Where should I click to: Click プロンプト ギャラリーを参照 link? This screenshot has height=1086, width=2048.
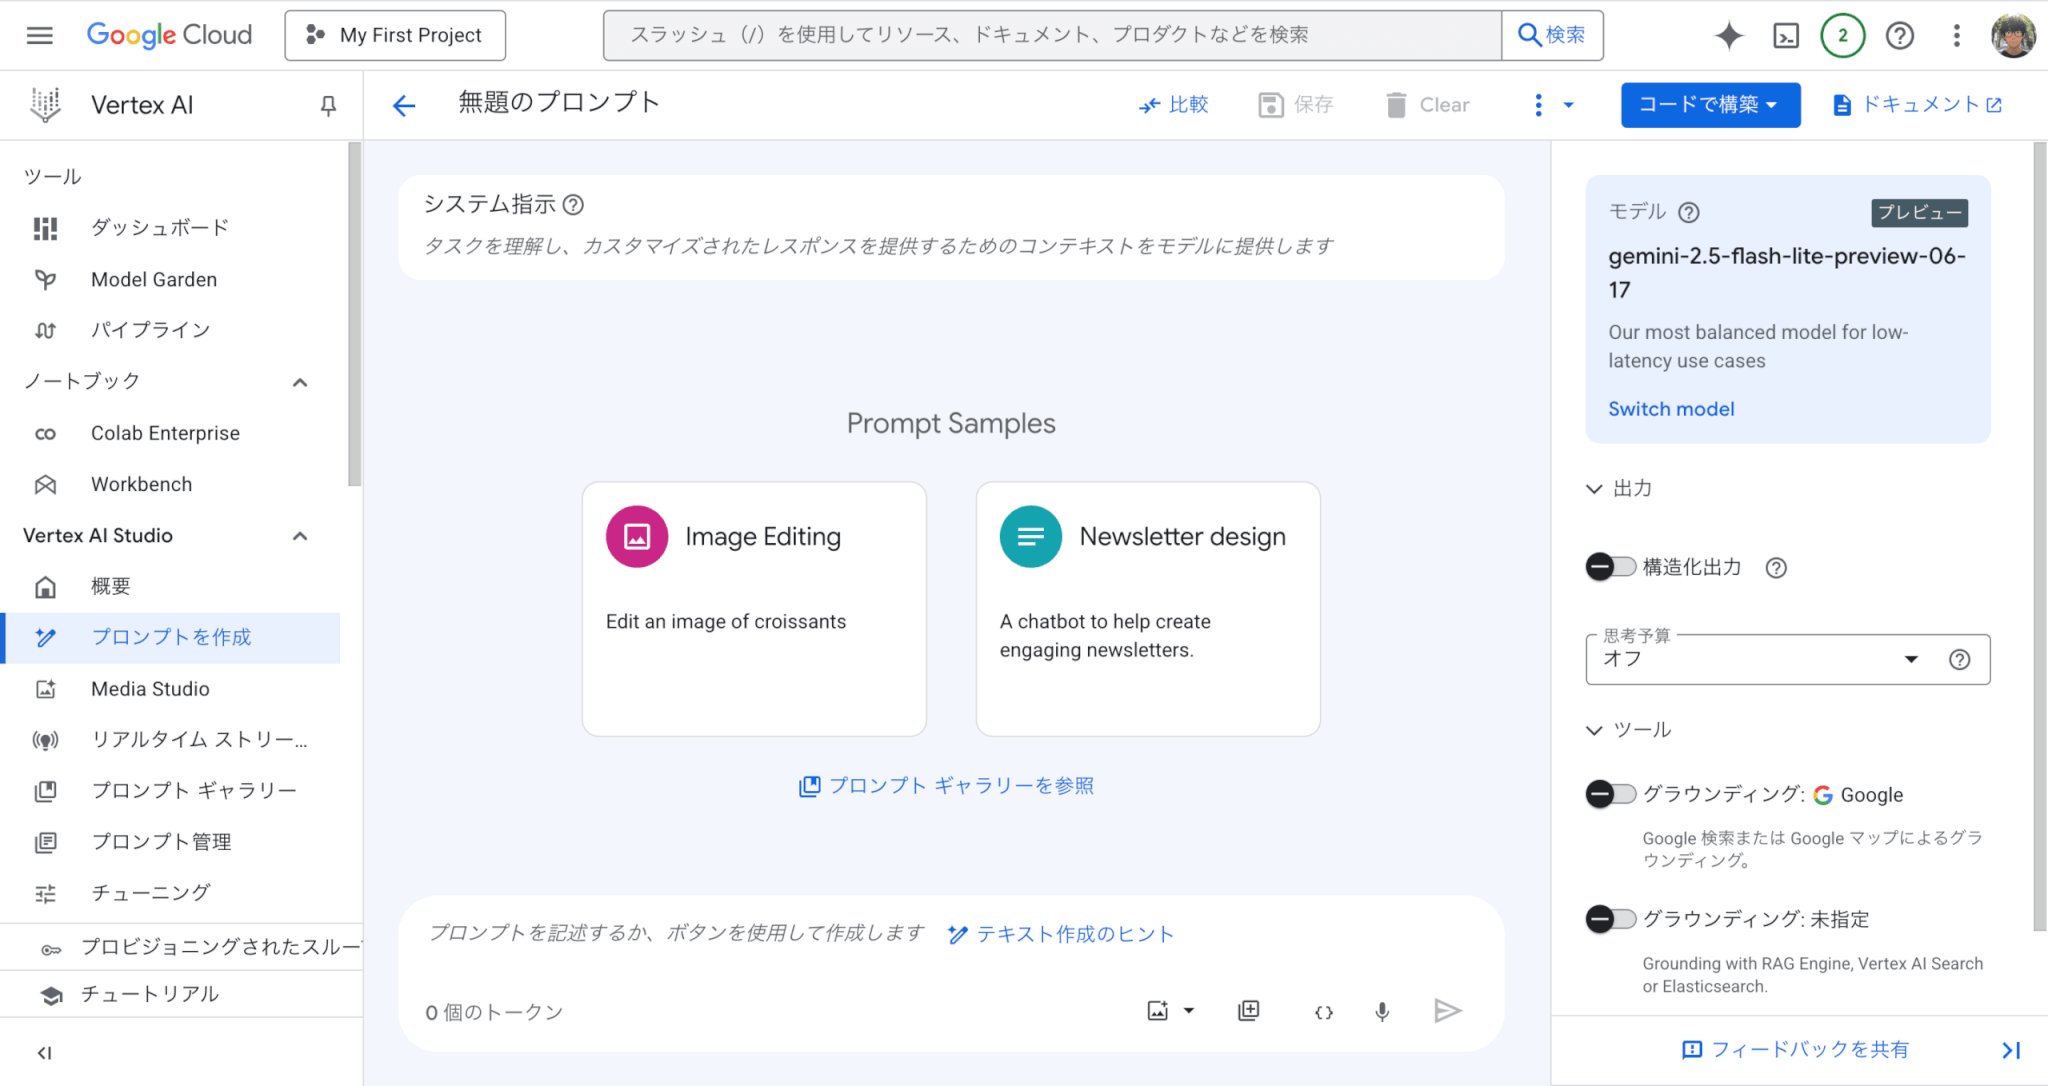click(946, 786)
